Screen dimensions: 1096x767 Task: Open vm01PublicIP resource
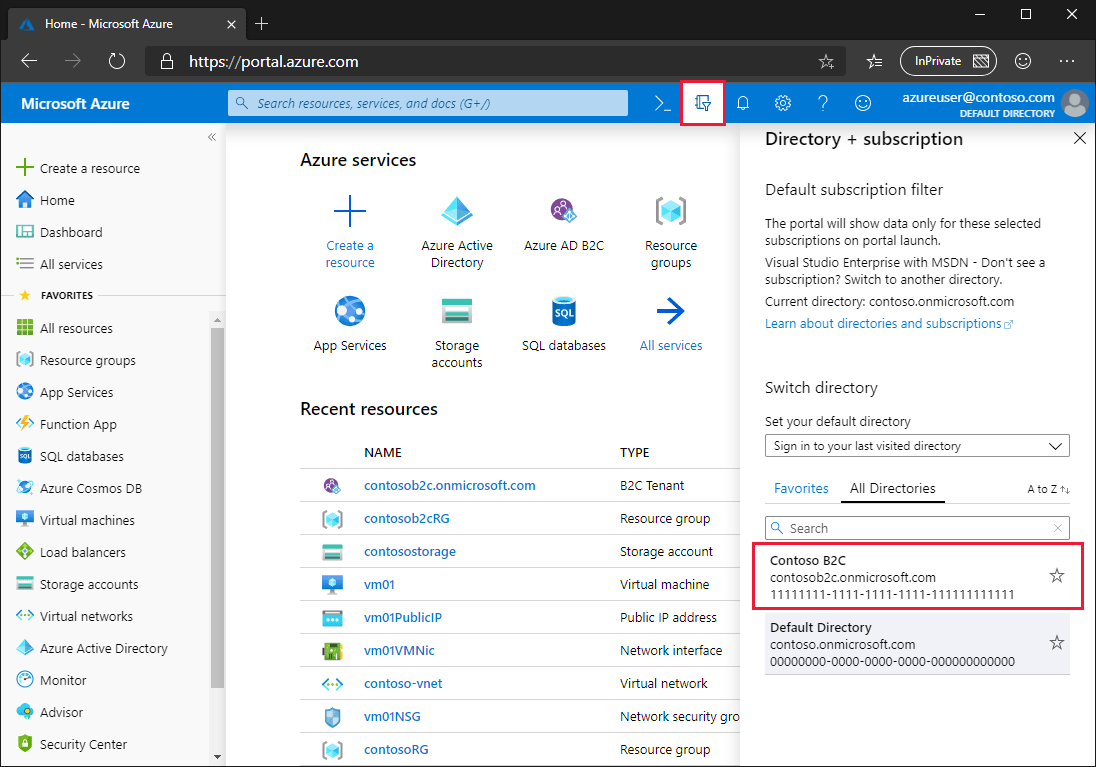[403, 617]
